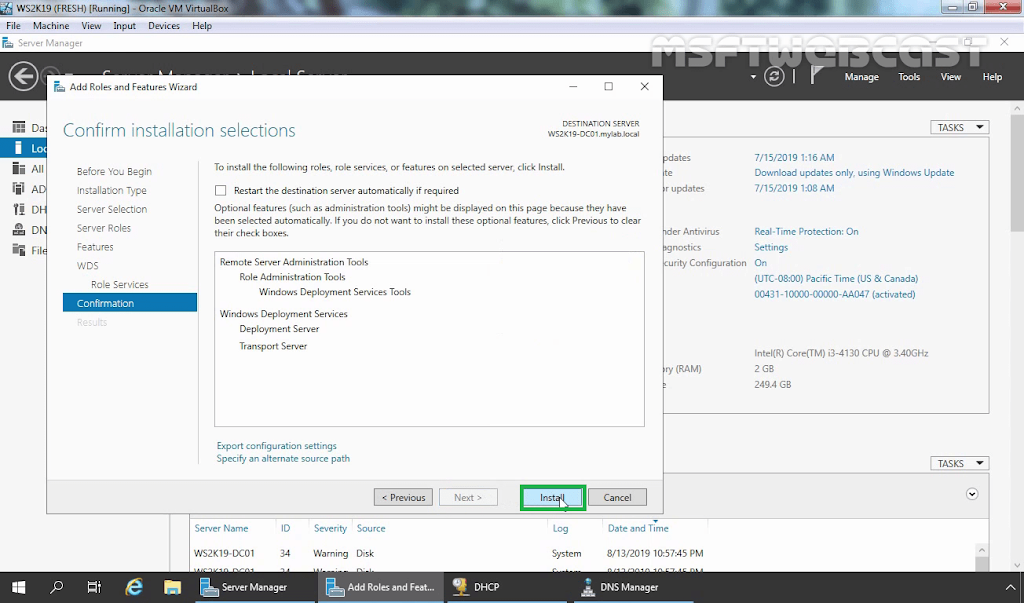Open taskbar search

pyautogui.click(x=57, y=587)
